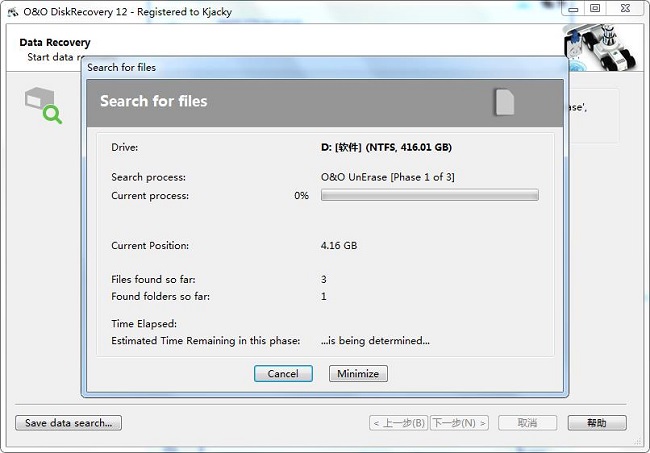Viewport: 650px width, 453px height.
Task: Click O&O UnErase [Phase 1 of 3] text
Action: pyautogui.click(x=388, y=177)
